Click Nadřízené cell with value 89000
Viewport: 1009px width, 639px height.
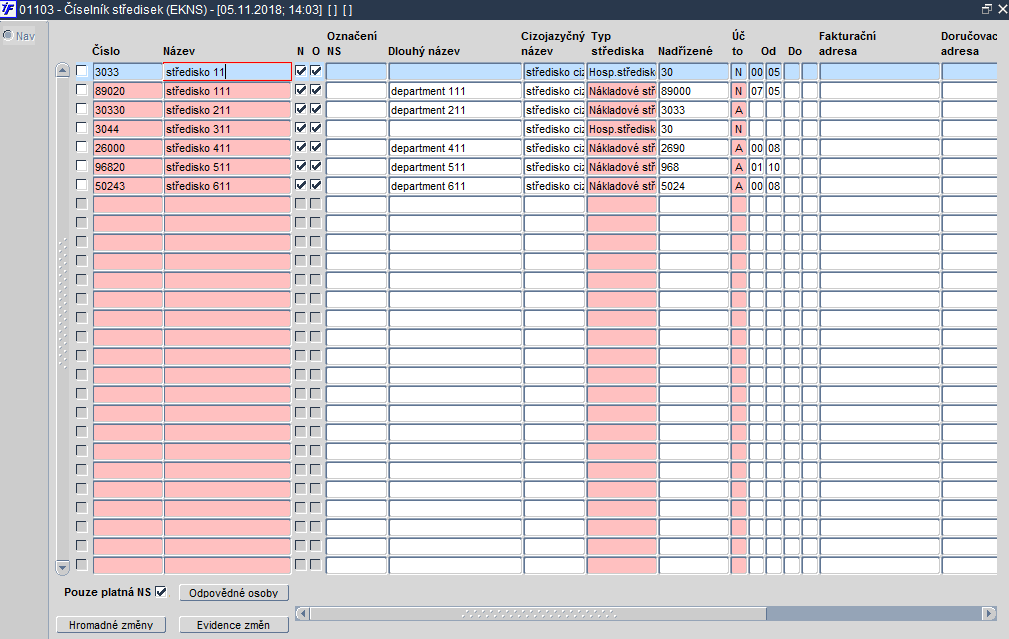tap(694, 91)
